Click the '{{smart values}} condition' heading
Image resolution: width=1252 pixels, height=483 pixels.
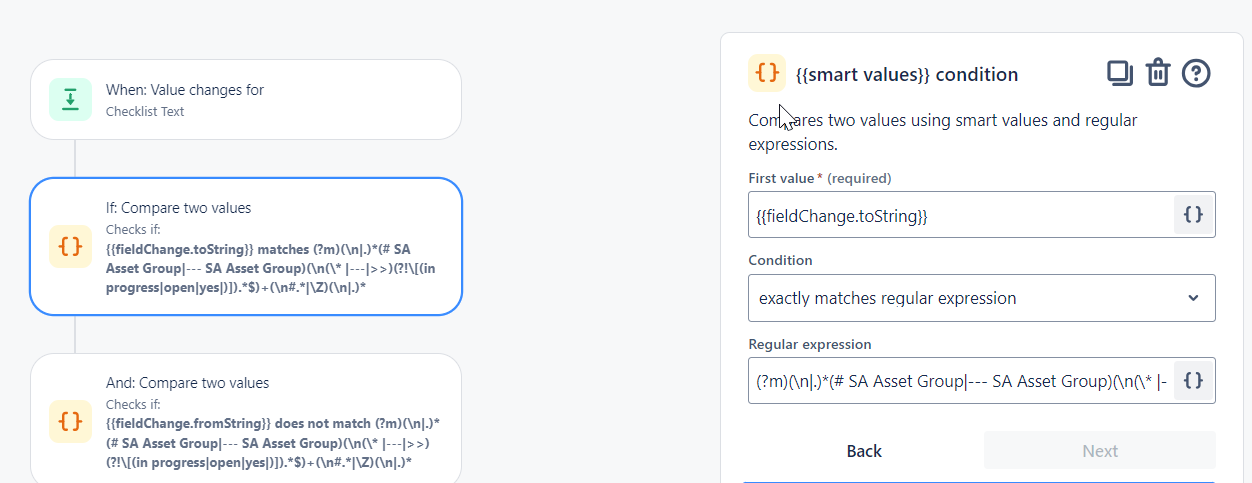click(907, 74)
